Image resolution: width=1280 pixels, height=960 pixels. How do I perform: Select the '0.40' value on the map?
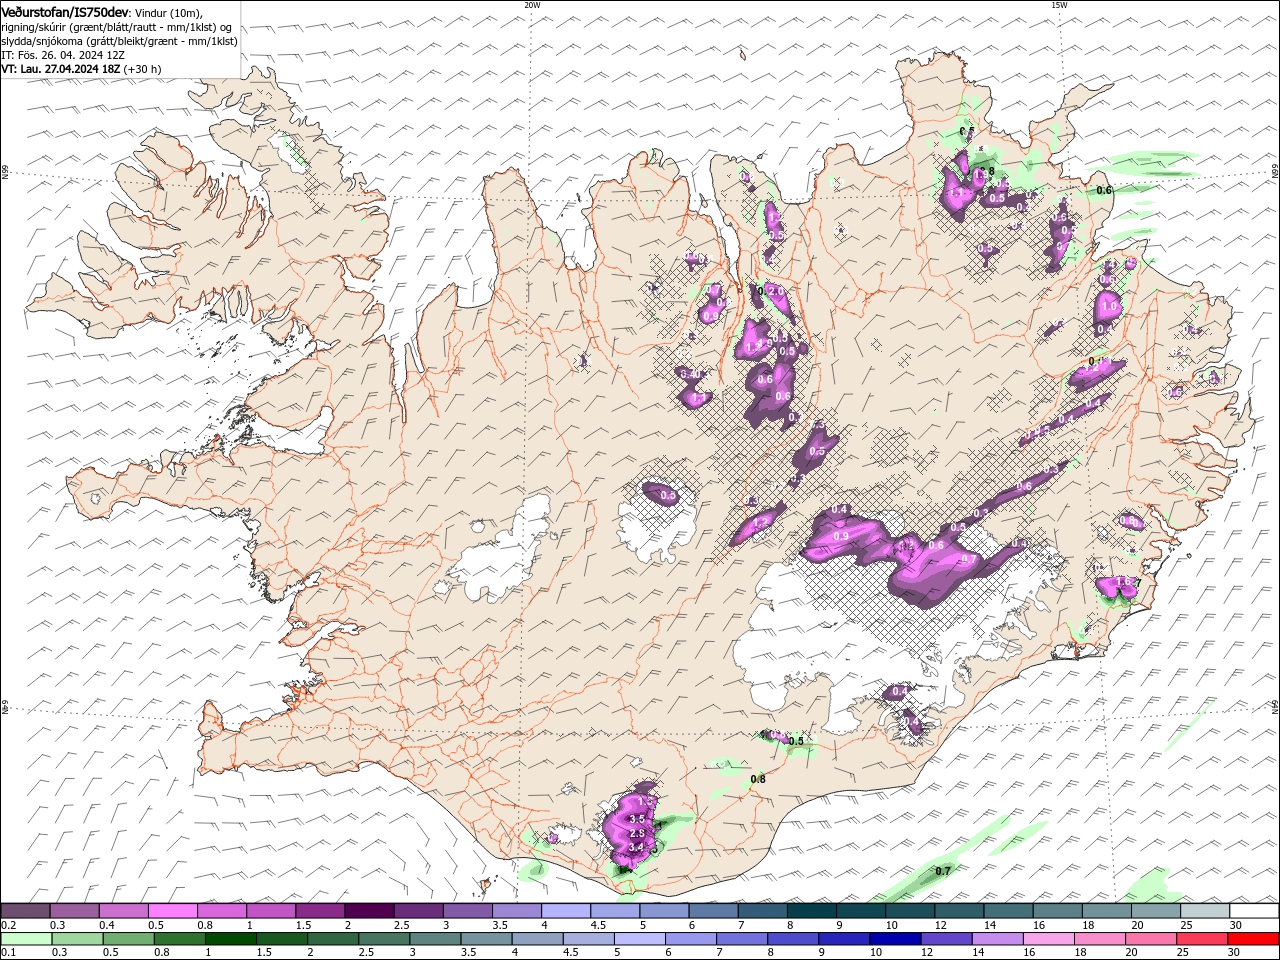coord(690,374)
